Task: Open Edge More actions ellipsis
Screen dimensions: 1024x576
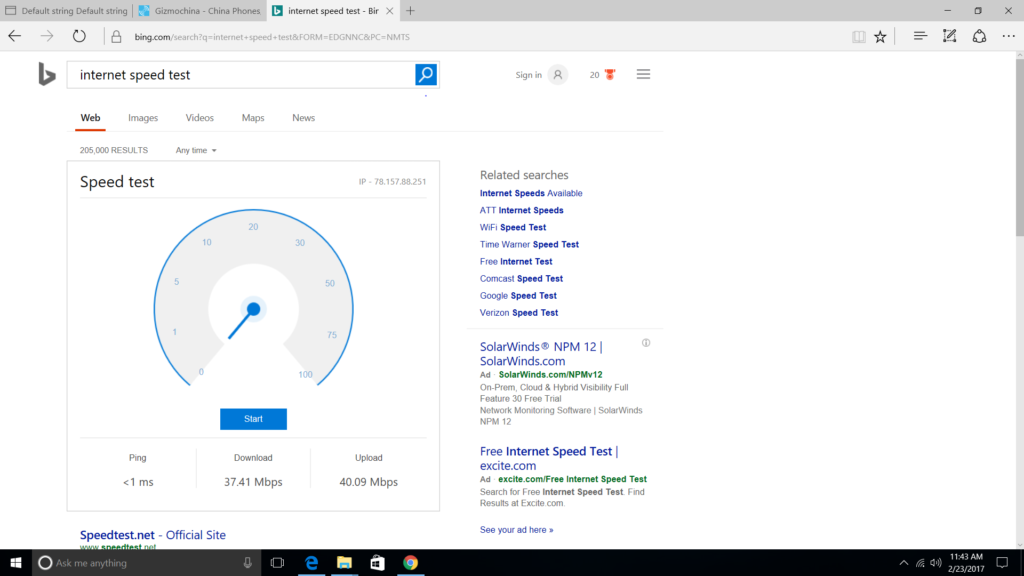Action: coord(1008,37)
